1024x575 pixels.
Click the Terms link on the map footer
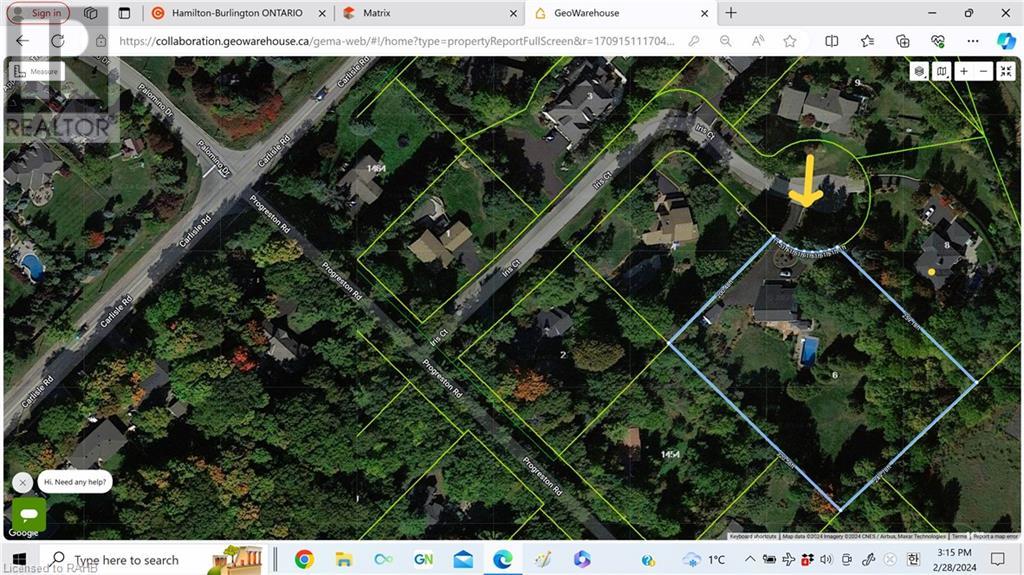(x=959, y=537)
